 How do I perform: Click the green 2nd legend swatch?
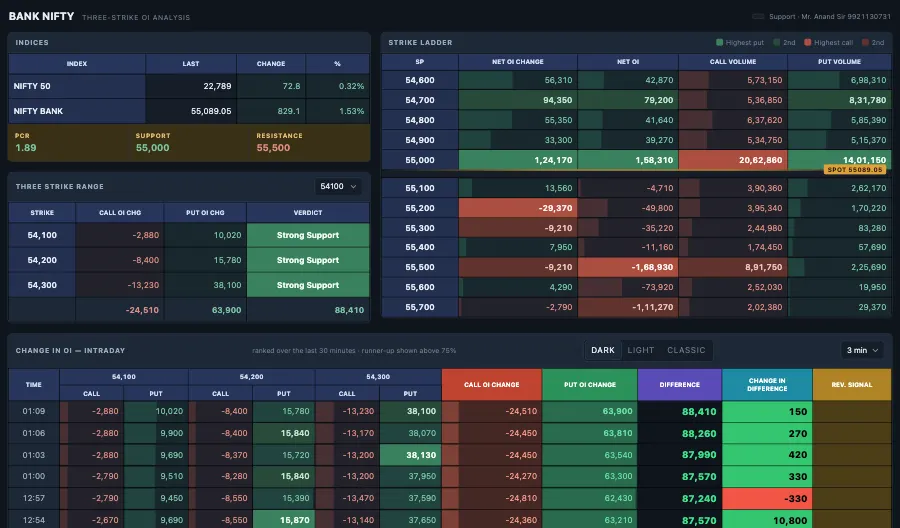point(777,42)
